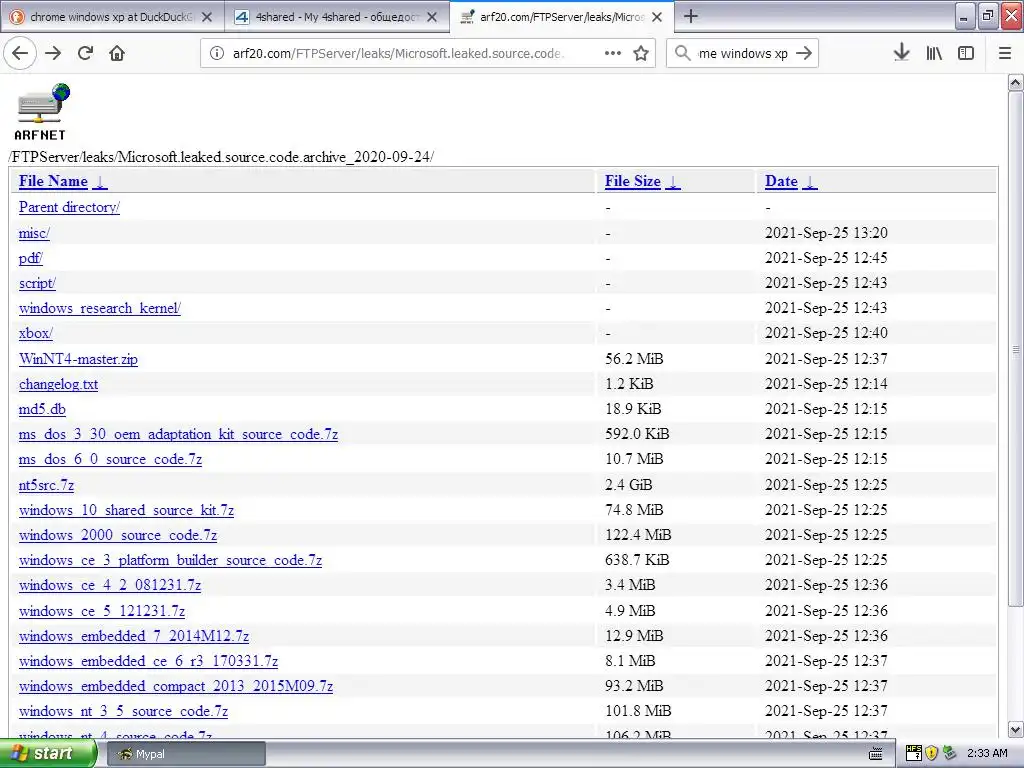The width and height of the screenshot is (1024, 768).
Task: Open the pdf/ folder
Action: (x=31, y=258)
